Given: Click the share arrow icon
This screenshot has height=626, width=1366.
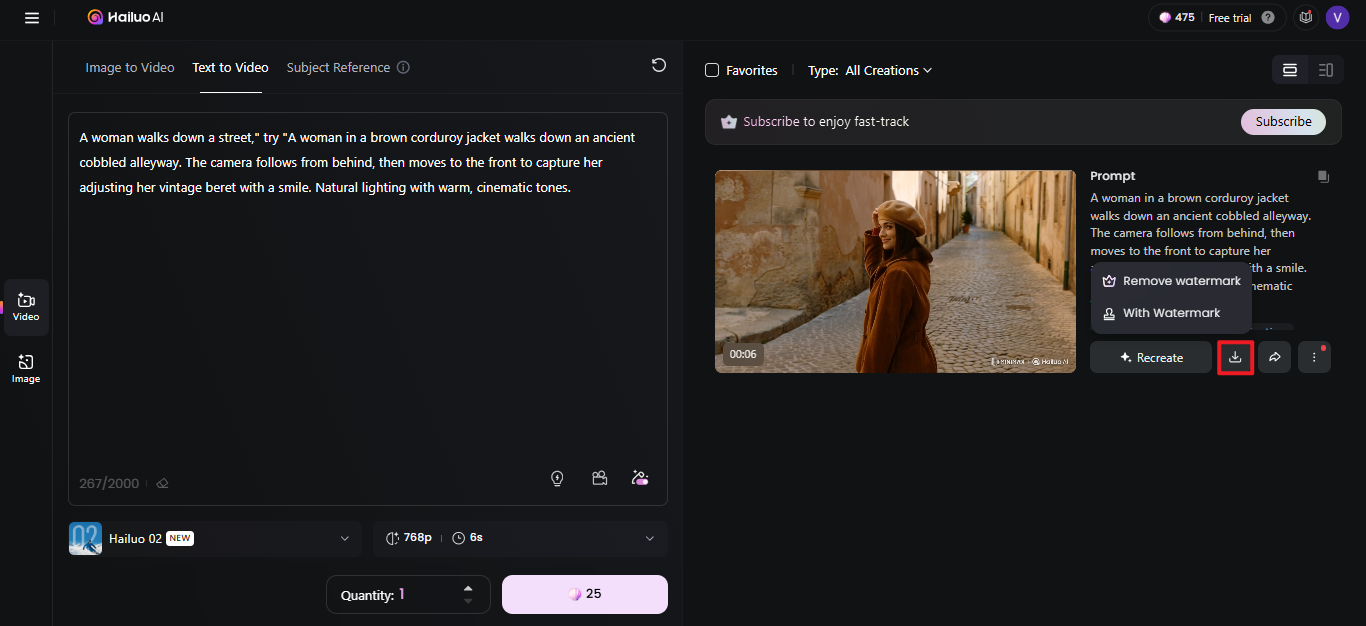Looking at the screenshot, I should point(1275,357).
